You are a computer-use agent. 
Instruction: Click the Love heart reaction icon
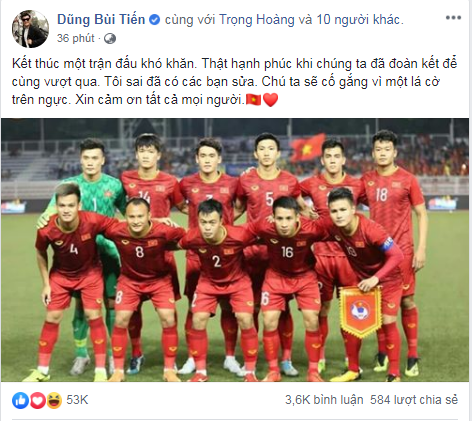coord(38,400)
